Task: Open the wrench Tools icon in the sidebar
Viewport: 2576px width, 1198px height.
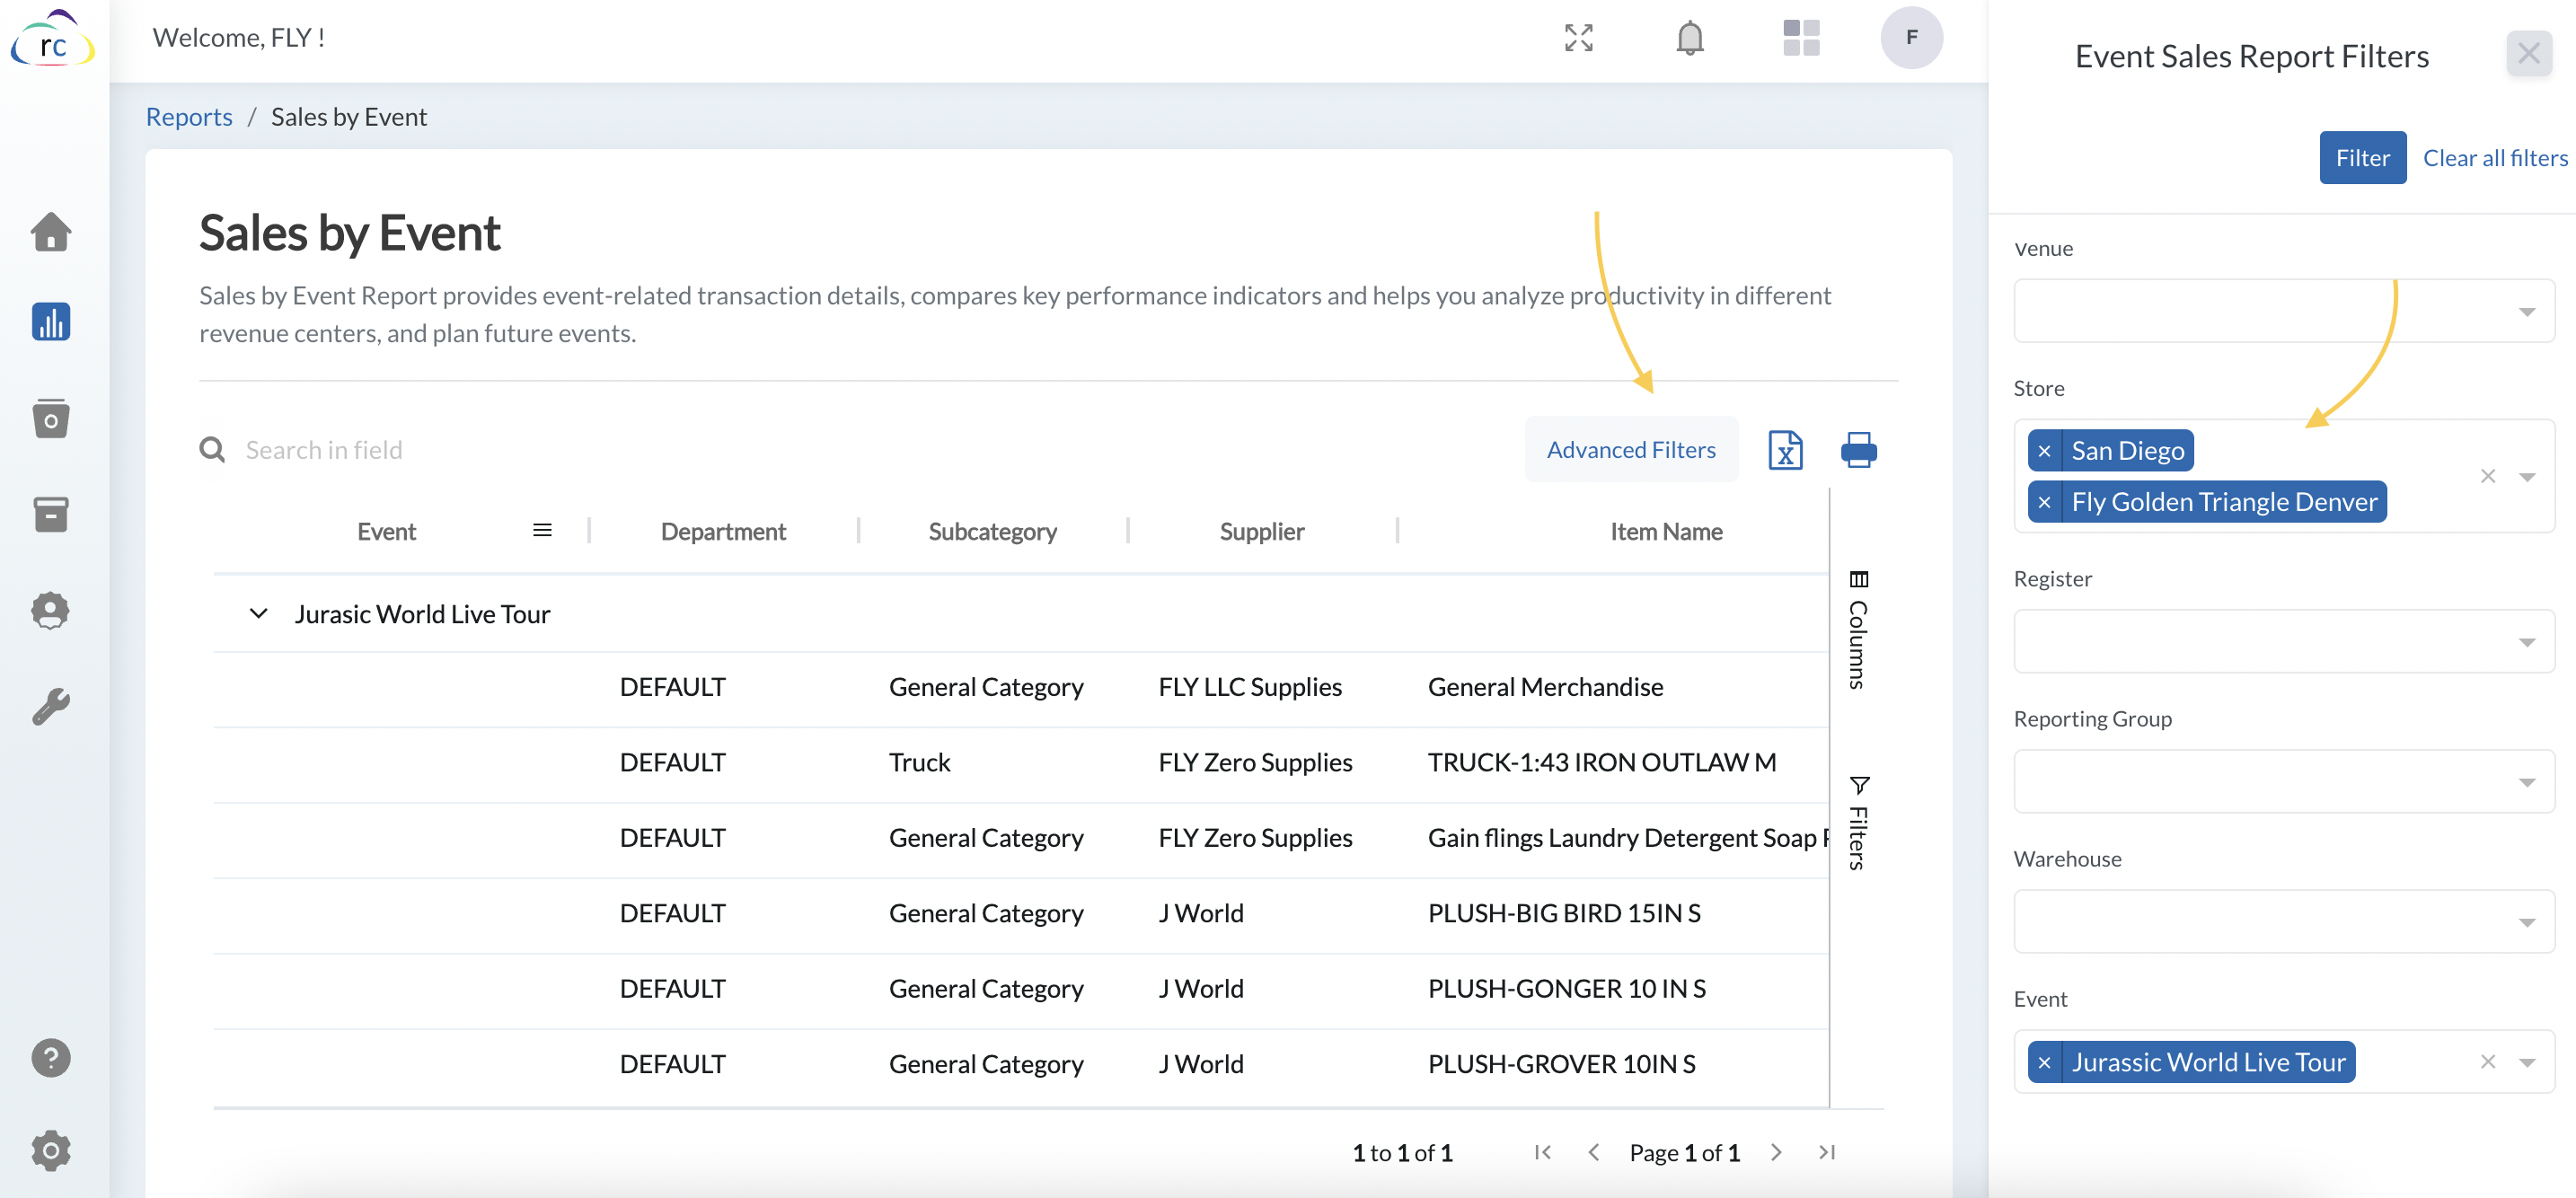Action: [51, 706]
